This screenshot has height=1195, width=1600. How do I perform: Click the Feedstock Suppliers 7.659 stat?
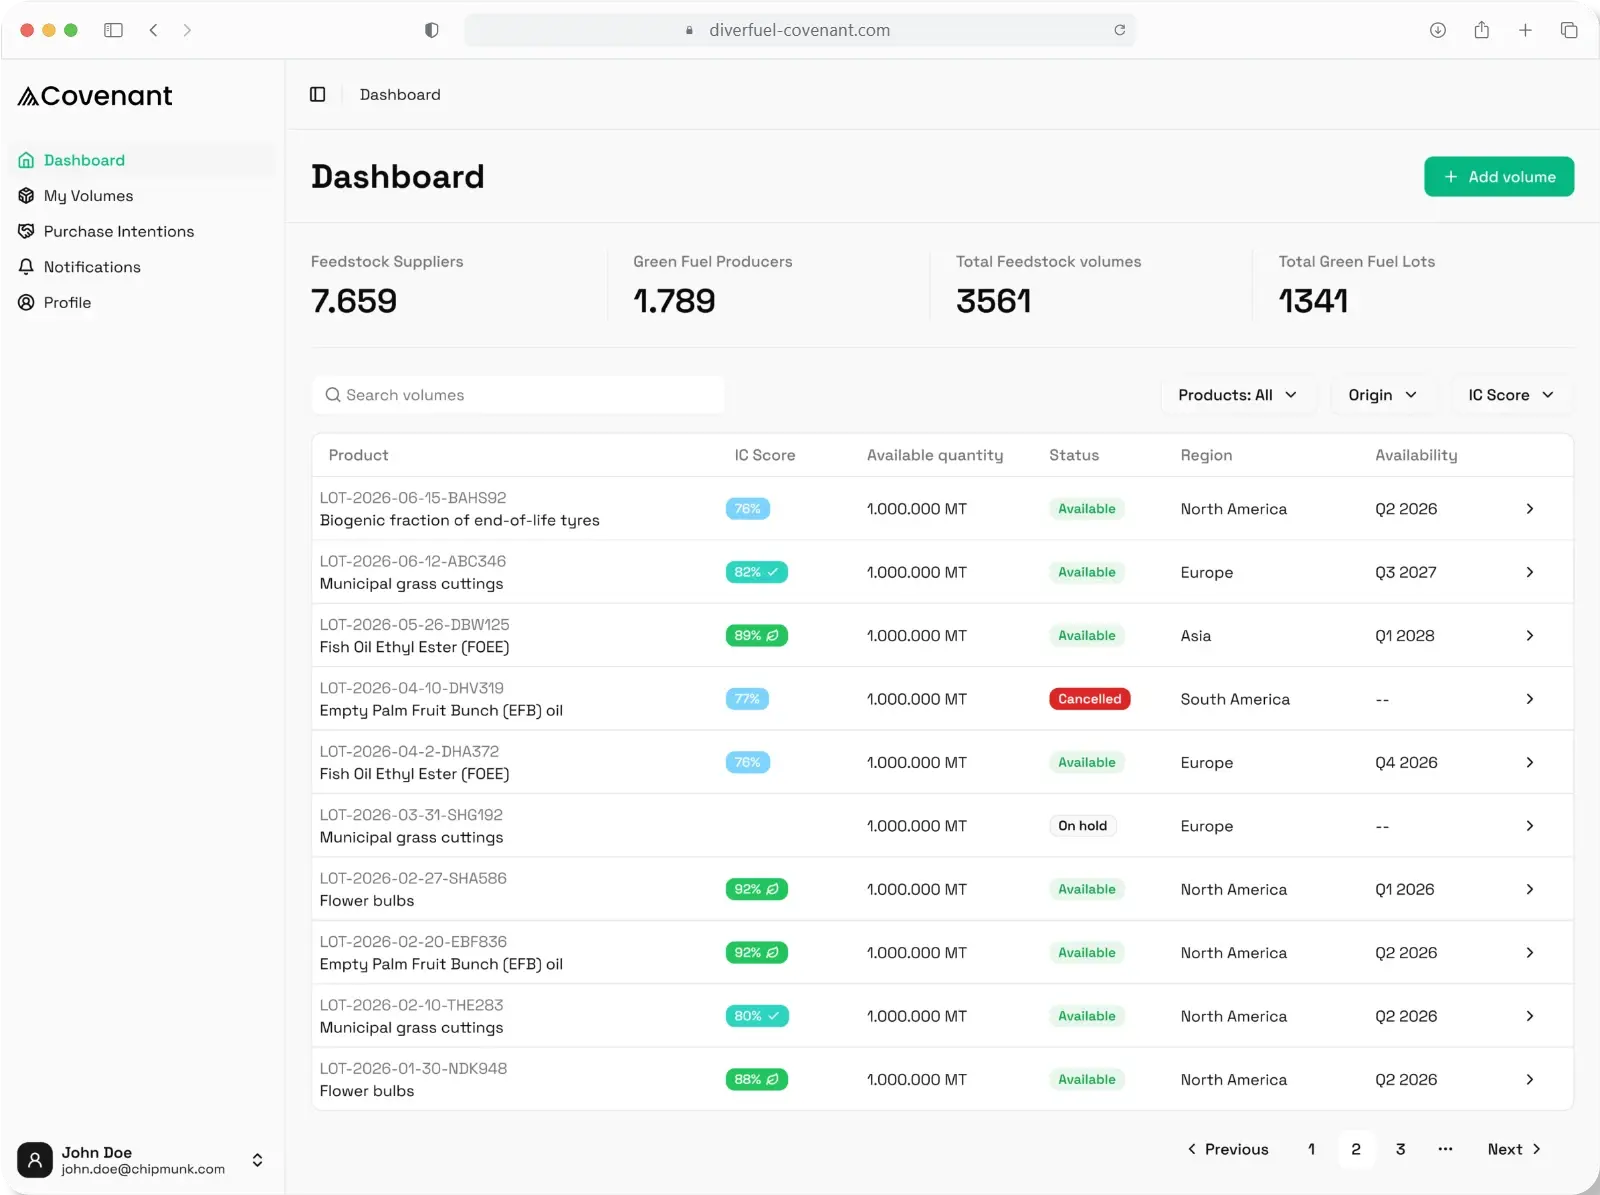[387, 286]
